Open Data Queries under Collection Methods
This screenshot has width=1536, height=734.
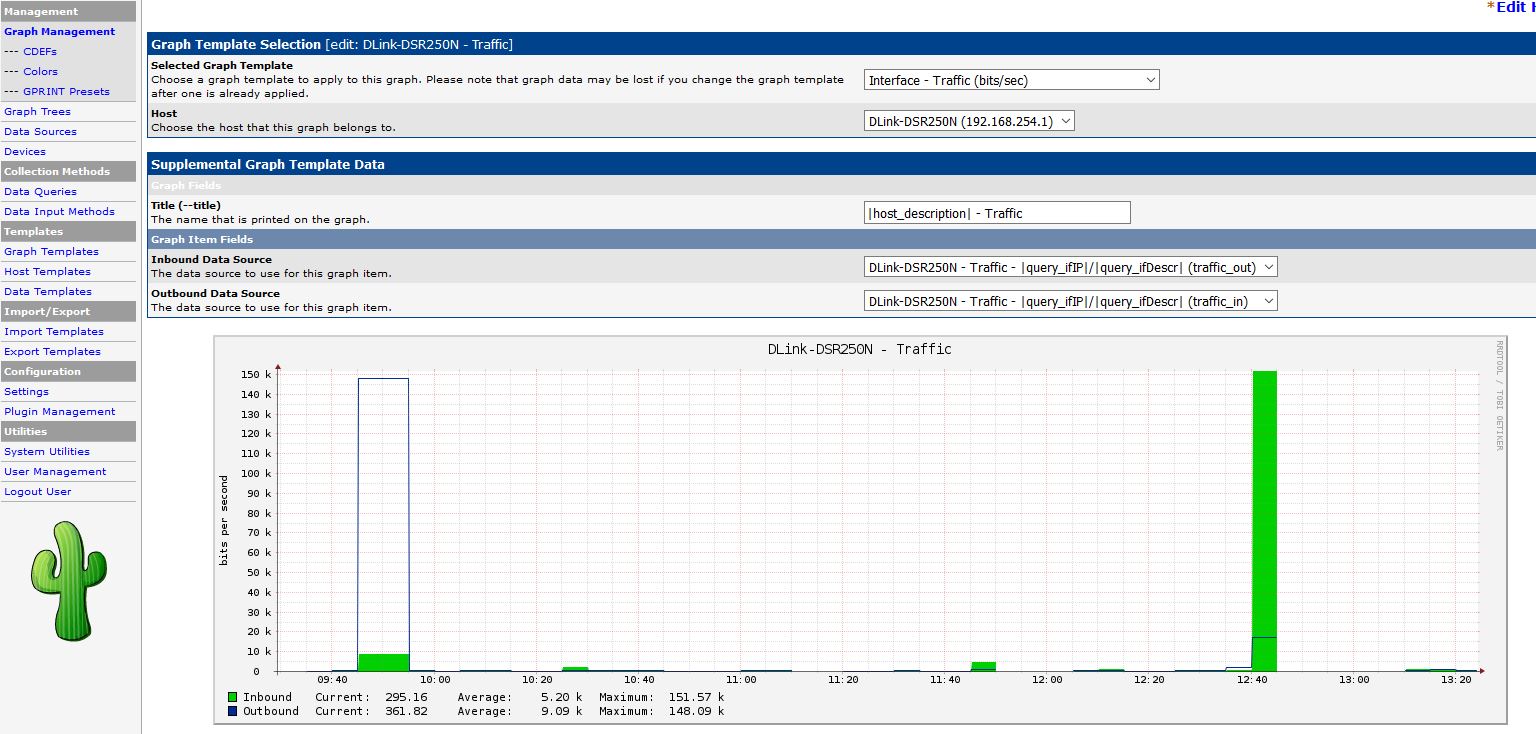click(x=40, y=192)
